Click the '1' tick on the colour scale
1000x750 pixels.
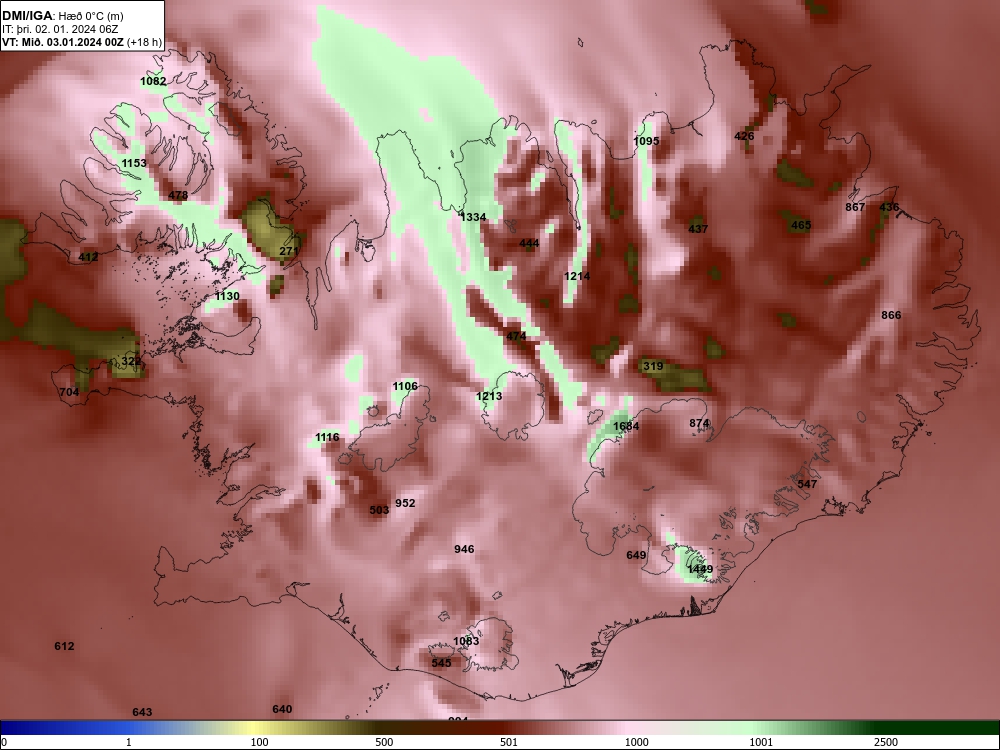[129, 742]
